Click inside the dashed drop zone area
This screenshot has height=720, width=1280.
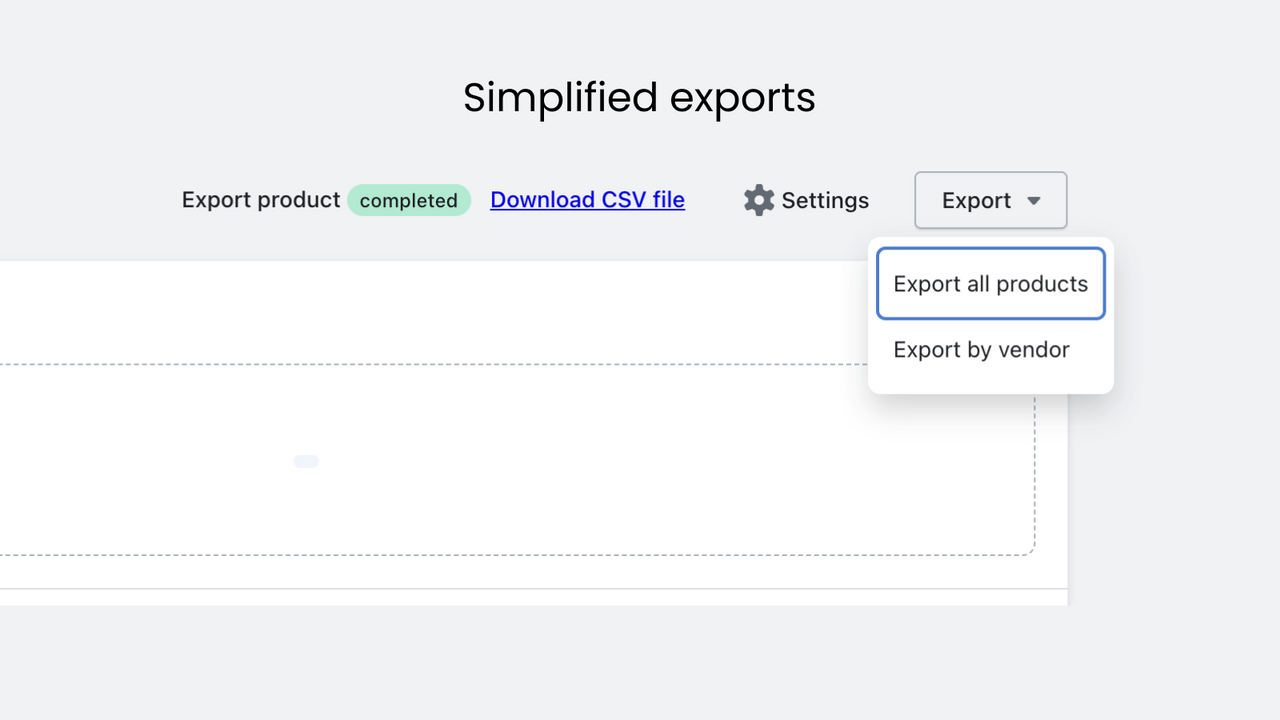pos(500,459)
